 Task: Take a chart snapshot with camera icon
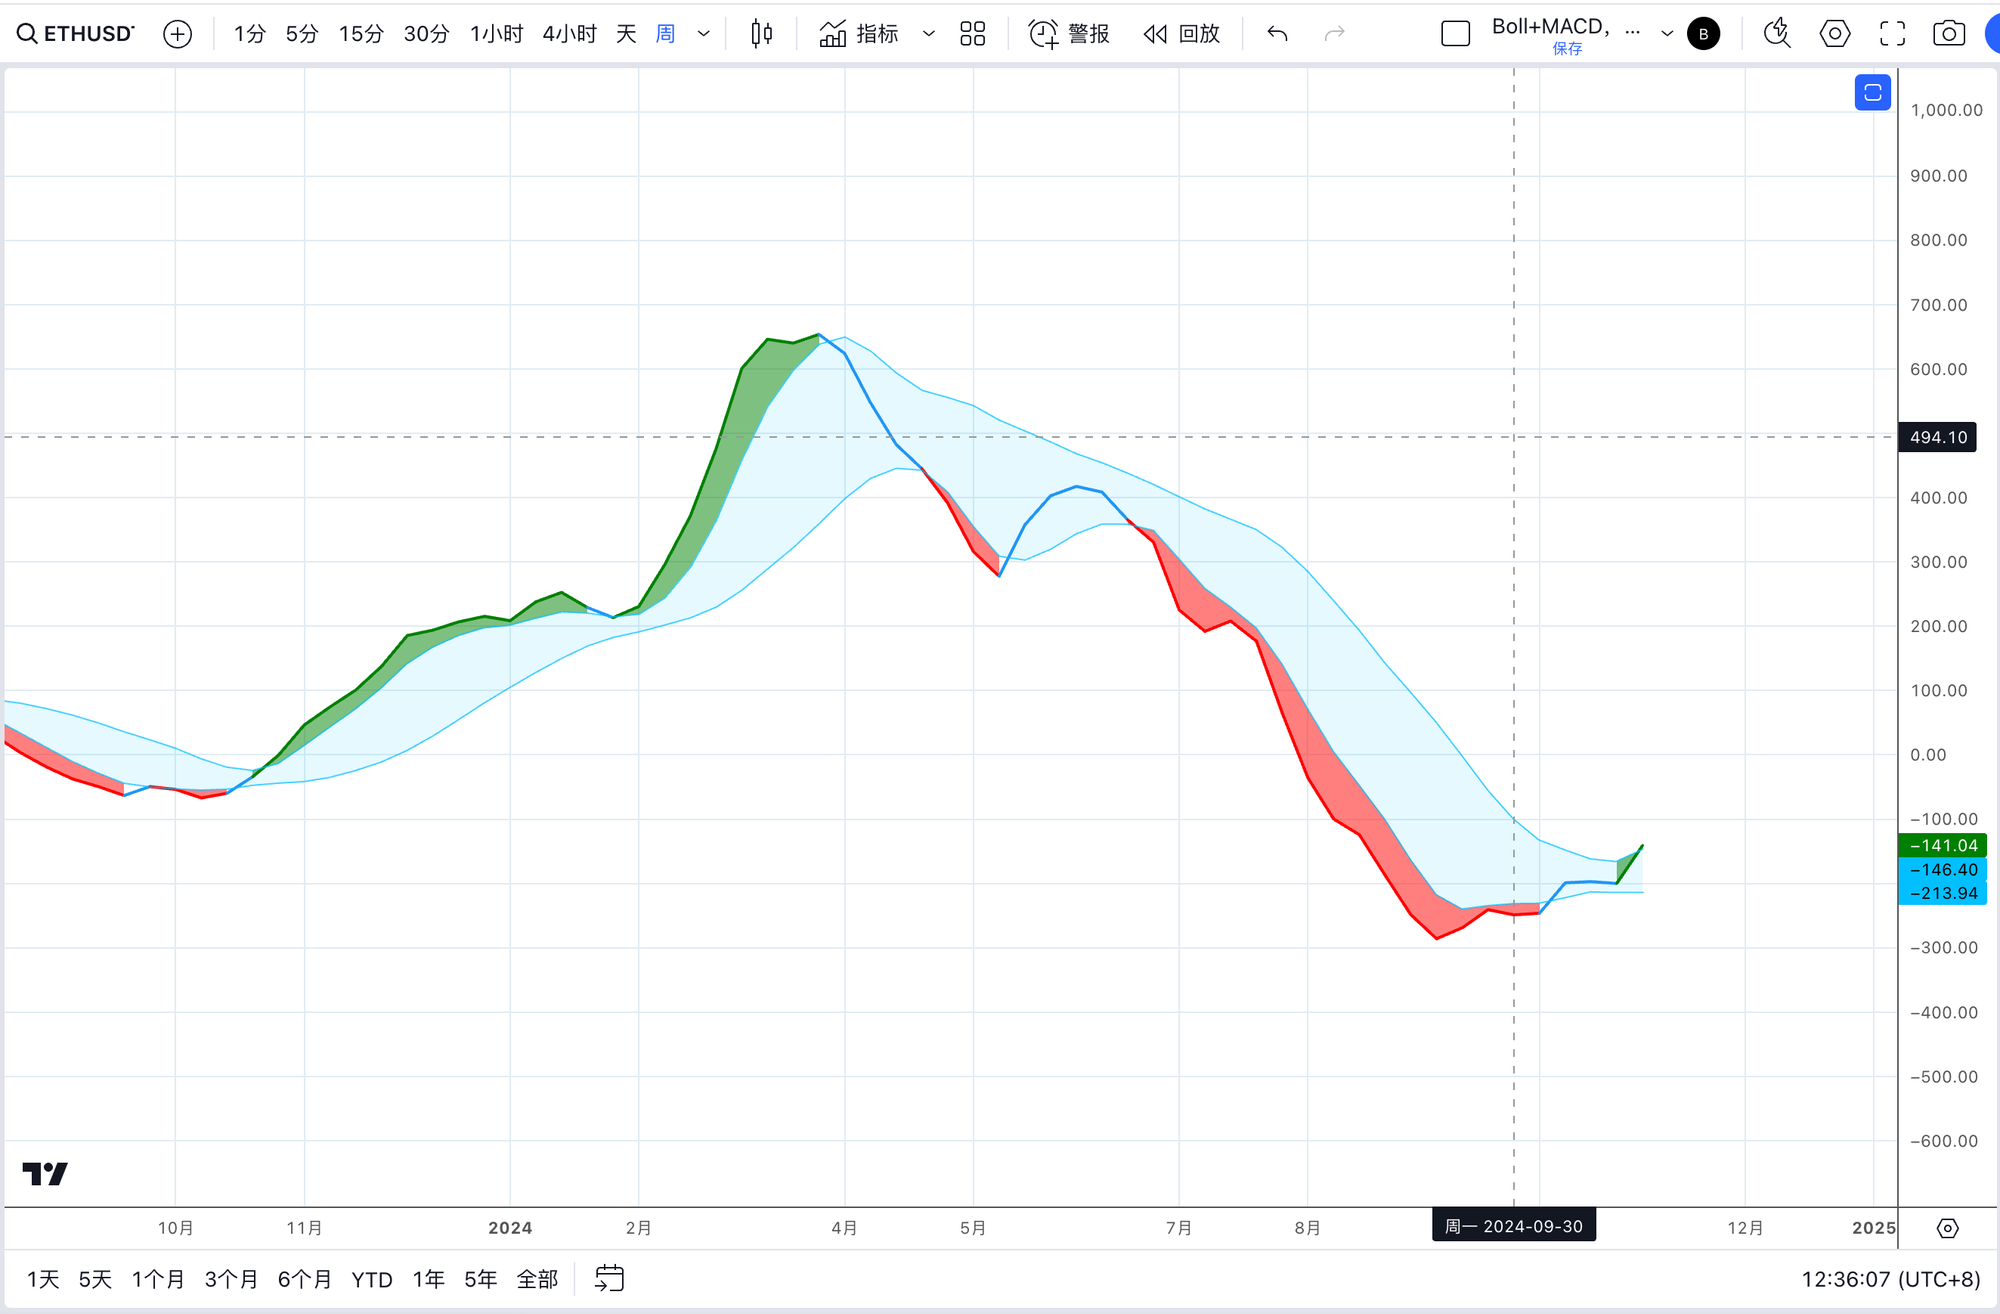[1949, 34]
